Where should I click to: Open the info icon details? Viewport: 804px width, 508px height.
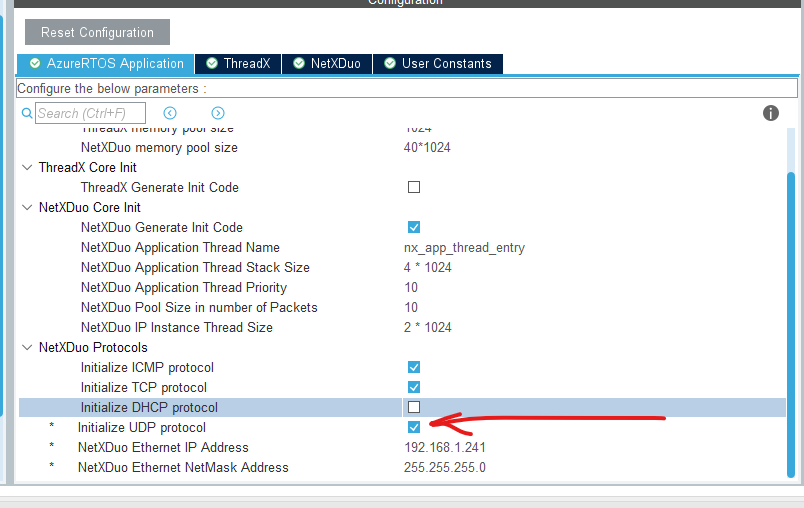click(x=770, y=113)
